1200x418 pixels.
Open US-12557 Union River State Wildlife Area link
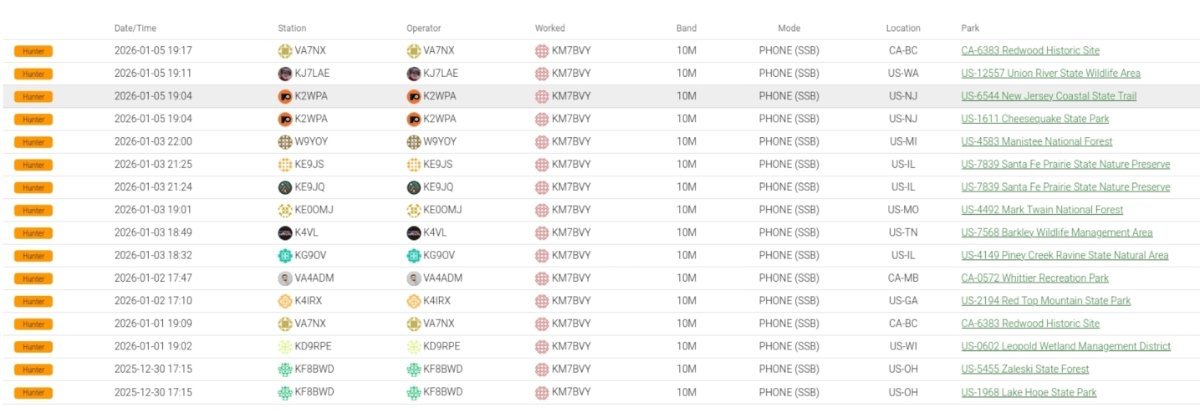coord(1050,74)
